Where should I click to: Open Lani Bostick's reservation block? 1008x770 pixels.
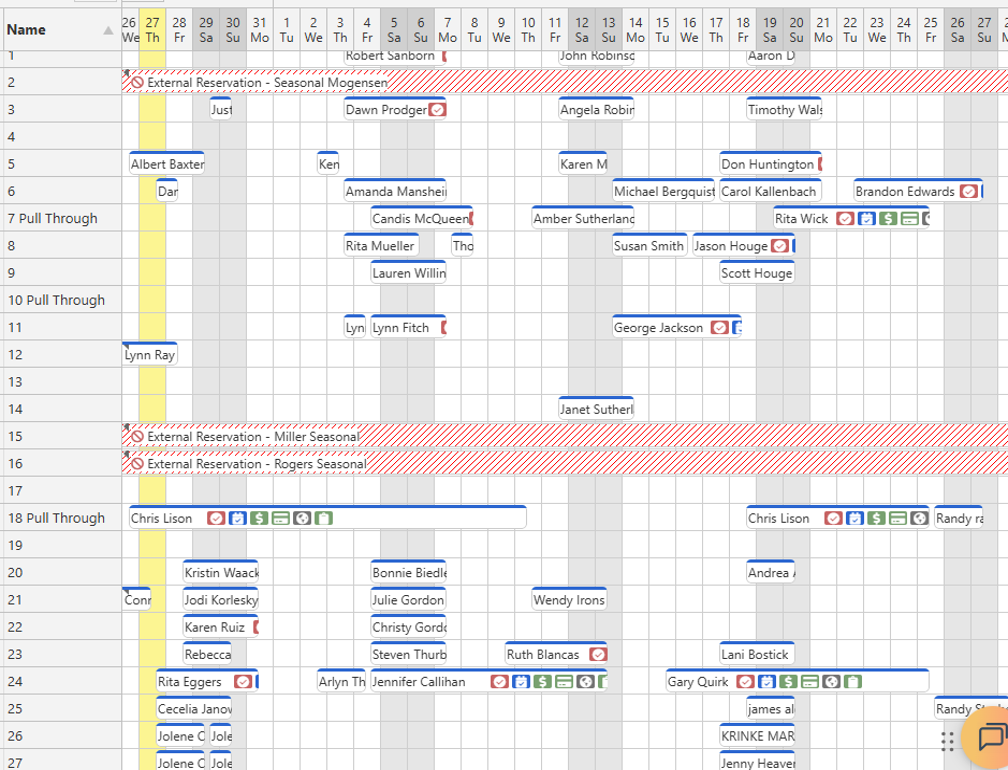tap(757, 654)
